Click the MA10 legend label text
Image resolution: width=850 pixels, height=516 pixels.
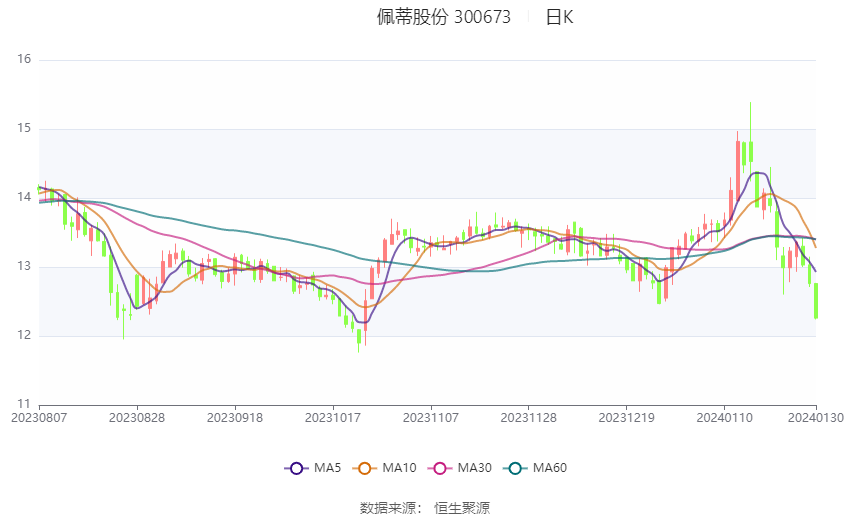[x=400, y=468]
